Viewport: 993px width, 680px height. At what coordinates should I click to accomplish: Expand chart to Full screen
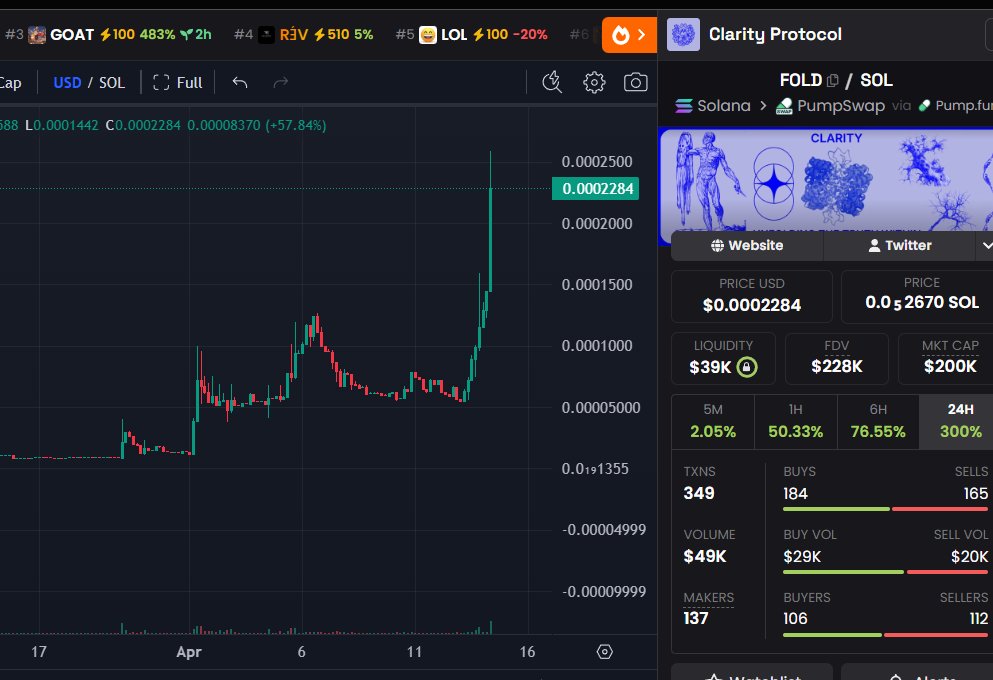coord(178,83)
